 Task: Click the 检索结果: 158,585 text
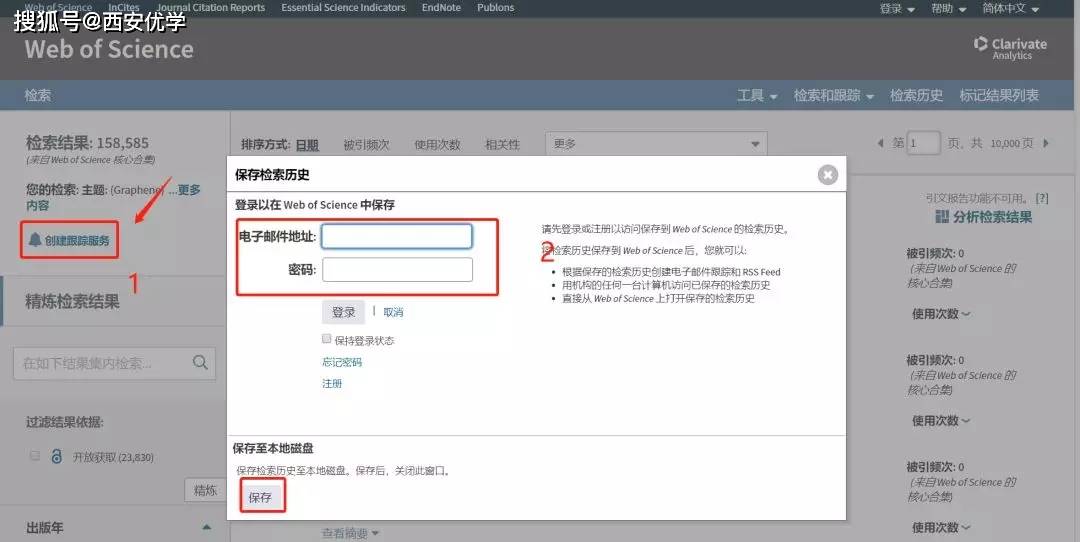87,143
